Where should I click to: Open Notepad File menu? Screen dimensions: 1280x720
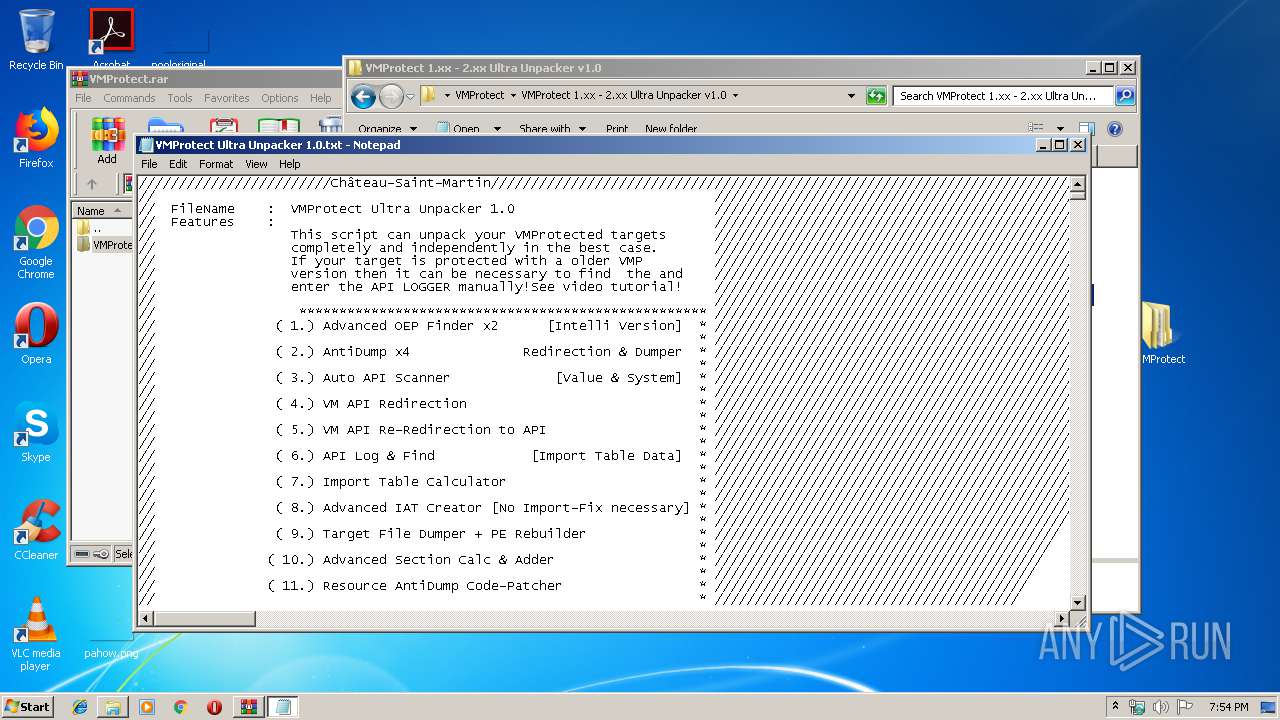[149, 164]
